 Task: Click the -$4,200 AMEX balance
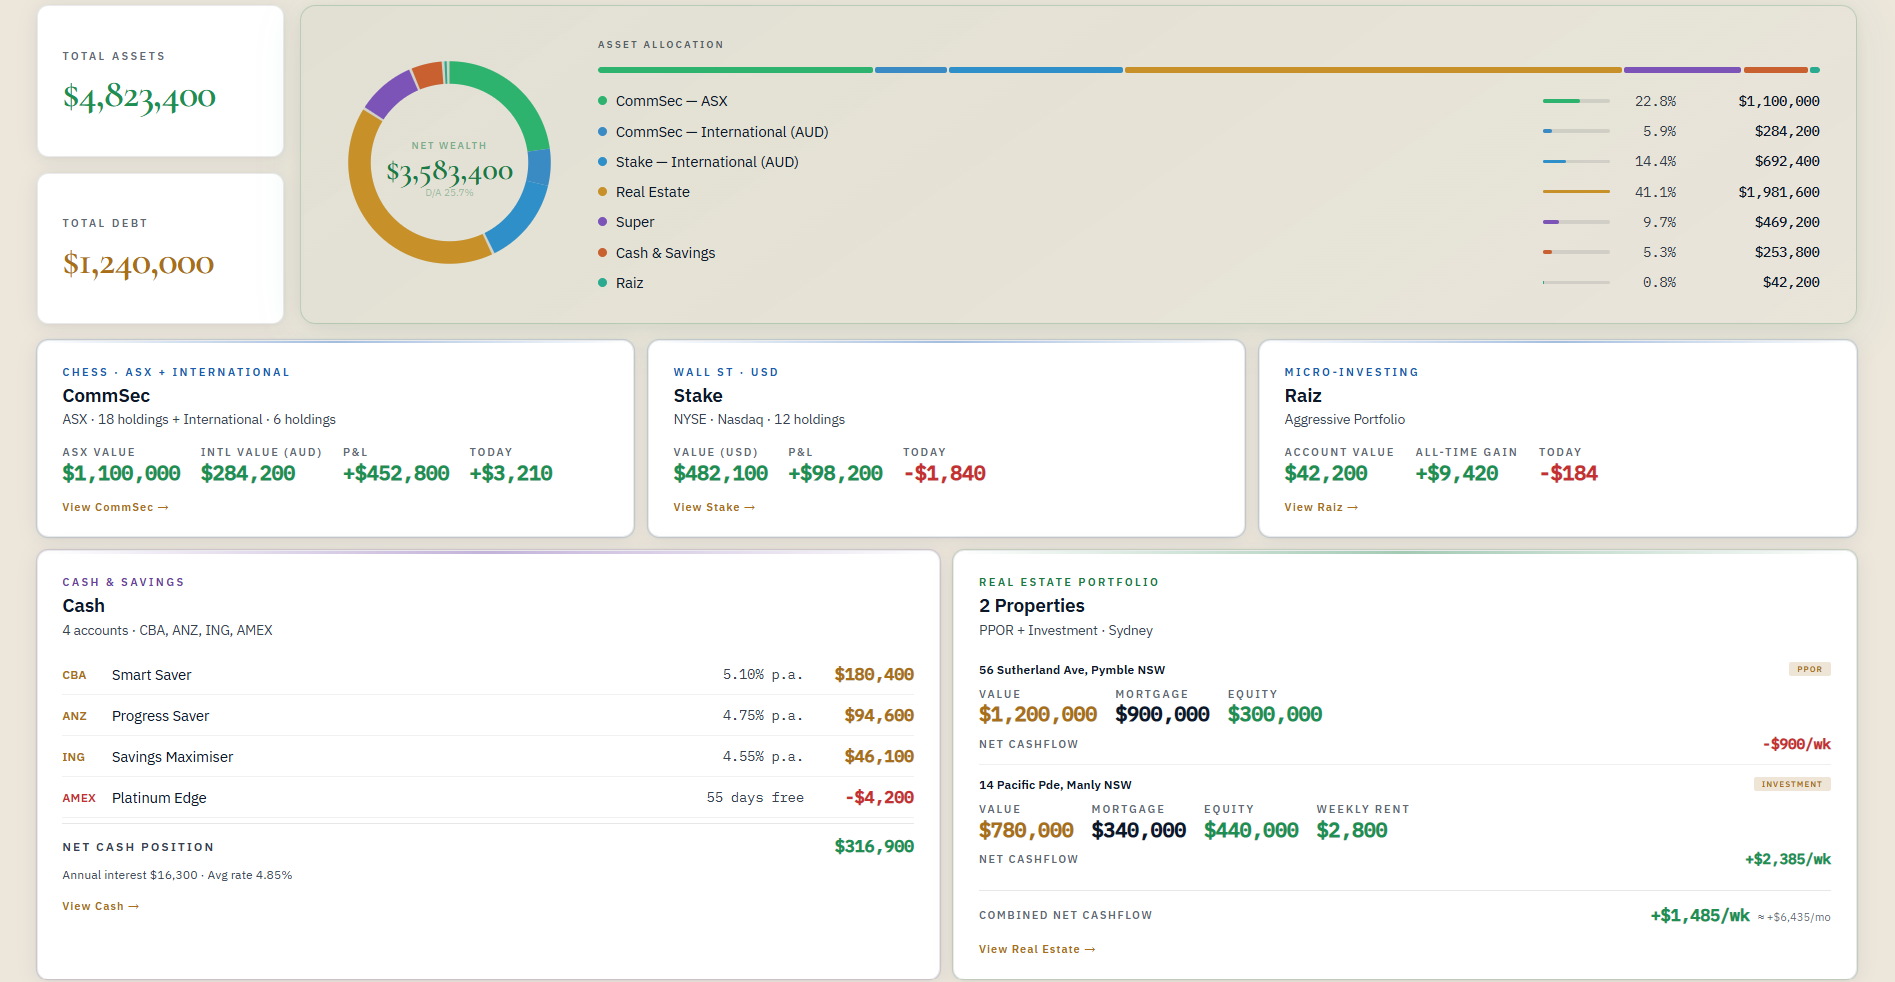(879, 798)
